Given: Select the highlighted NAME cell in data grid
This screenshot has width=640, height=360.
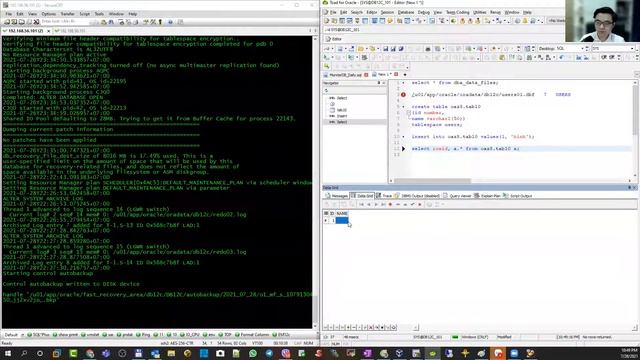Looking at the screenshot, I should point(342,220).
